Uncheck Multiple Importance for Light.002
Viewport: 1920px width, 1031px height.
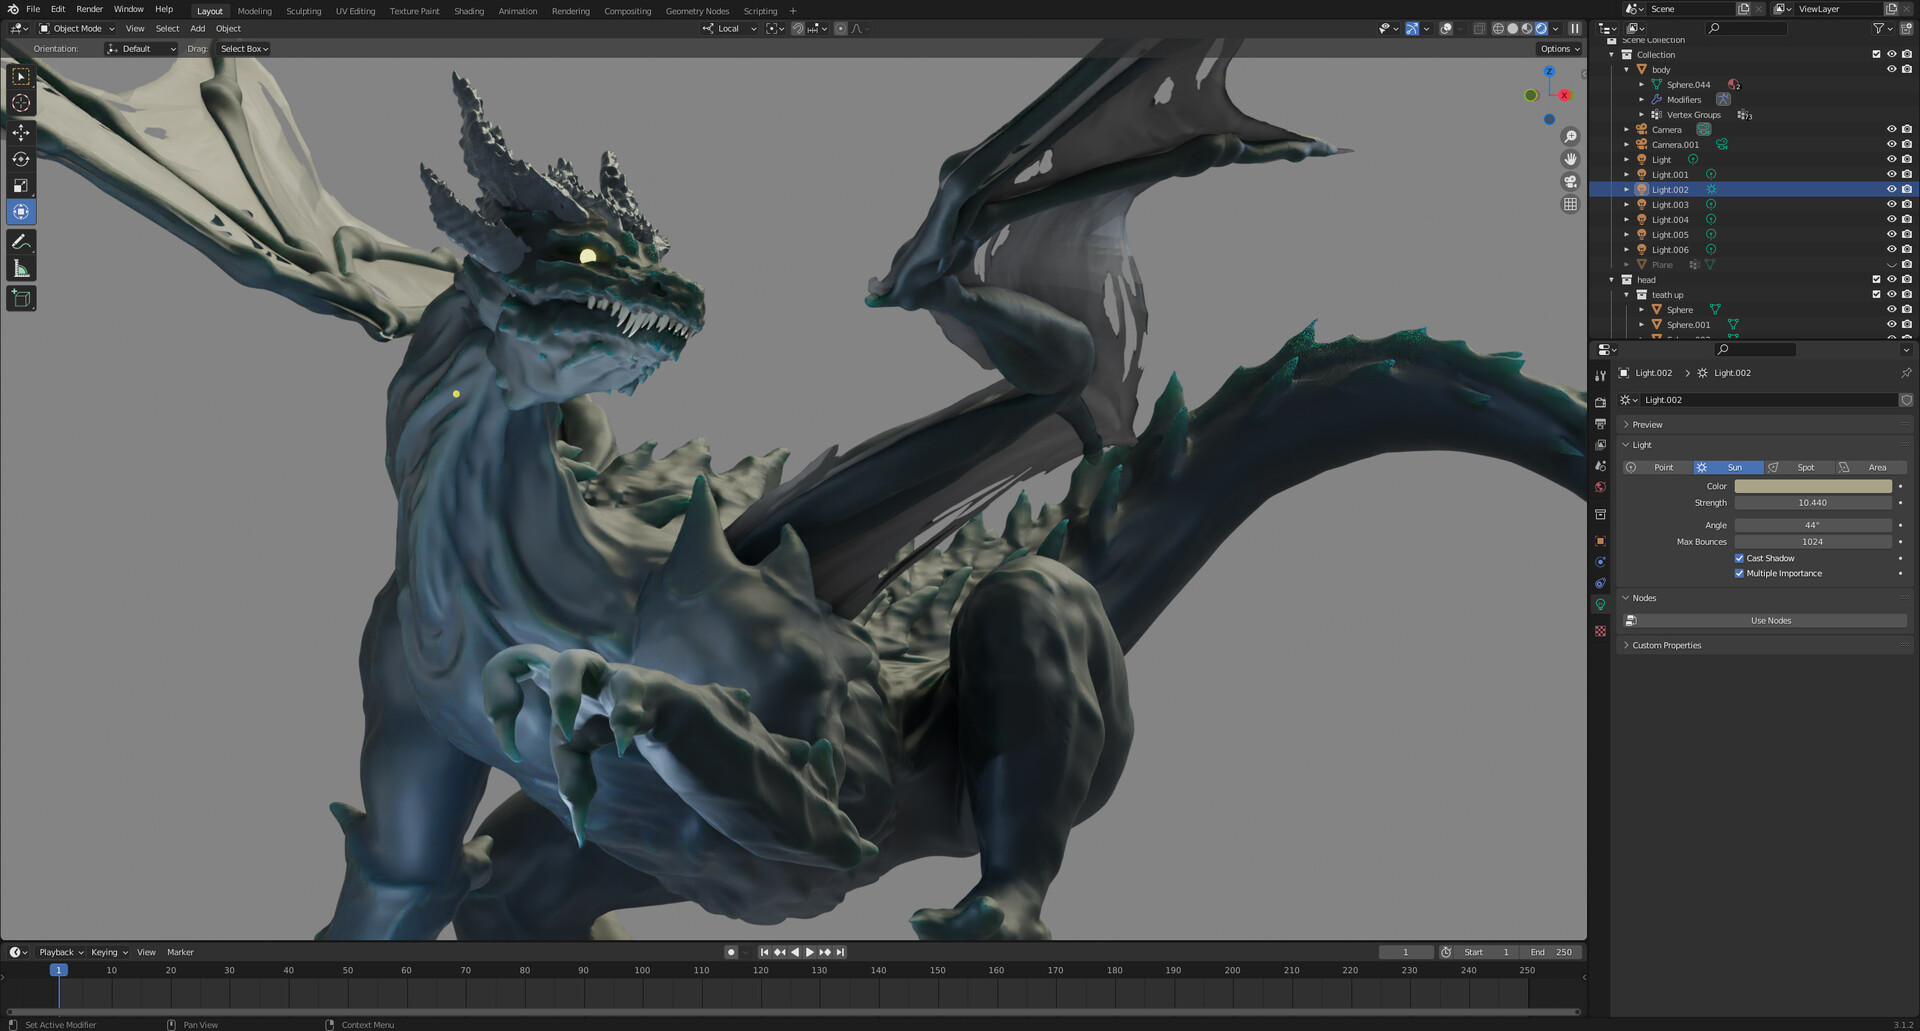pyautogui.click(x=1739, y=573)
